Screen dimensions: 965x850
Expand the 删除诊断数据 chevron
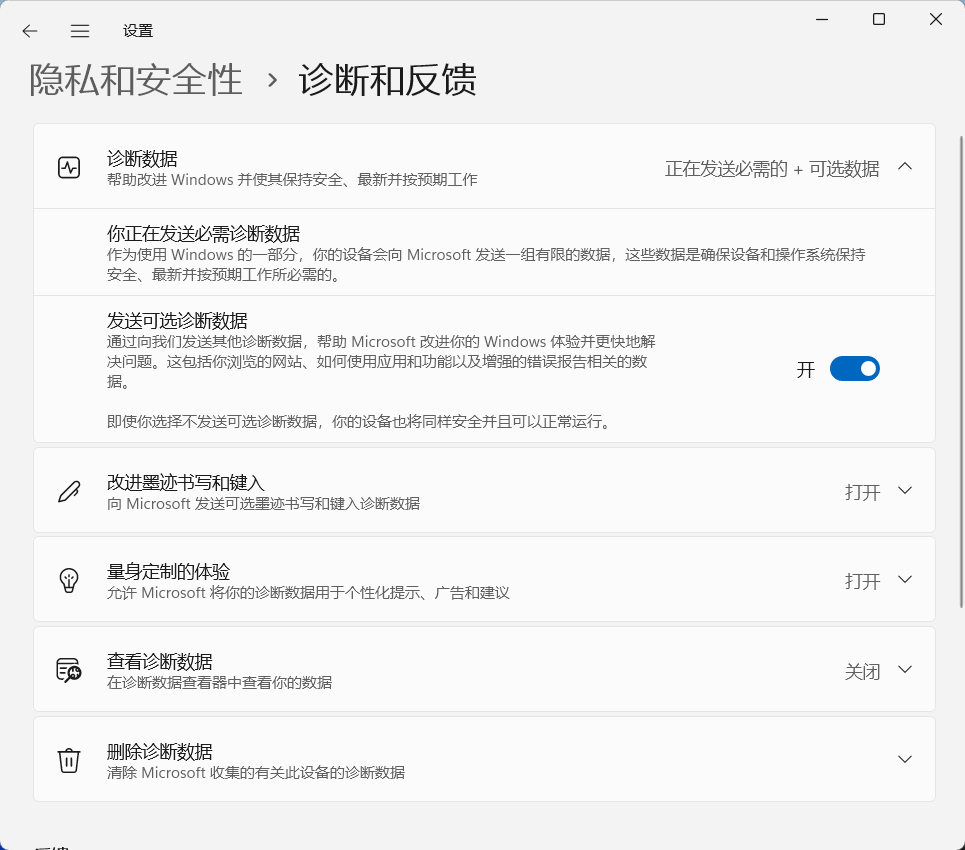point(905,760)
